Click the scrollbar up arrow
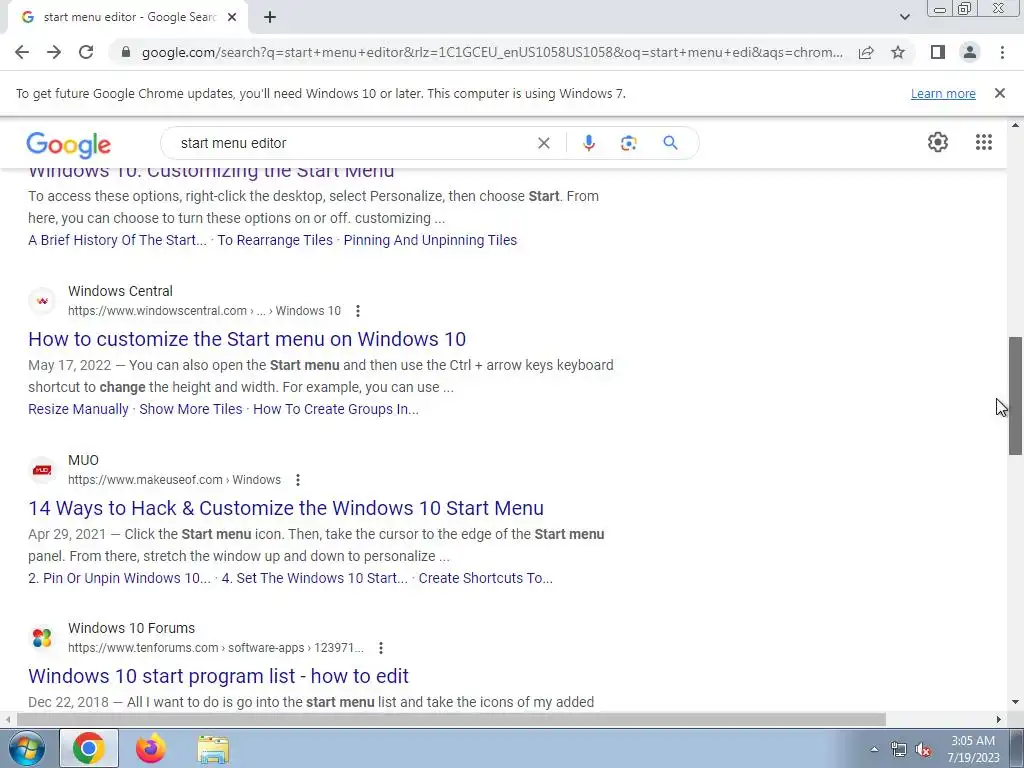Image resolution: width=1024 pixels, height=768 pixels. point(1016,125)
